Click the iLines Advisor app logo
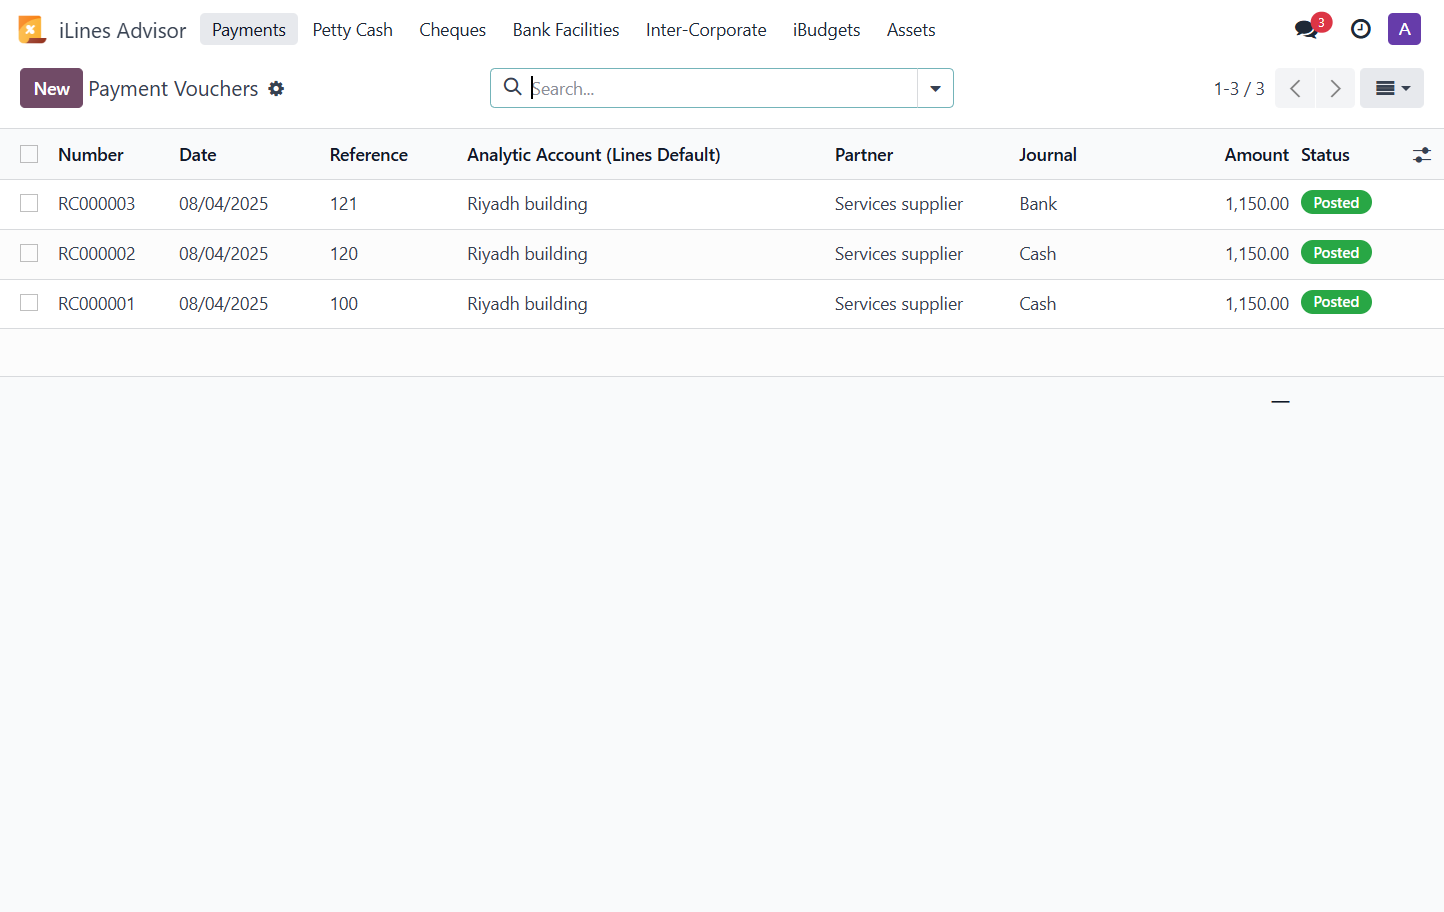This screenshot has width=1444, height=912. (x=32, y=30)
